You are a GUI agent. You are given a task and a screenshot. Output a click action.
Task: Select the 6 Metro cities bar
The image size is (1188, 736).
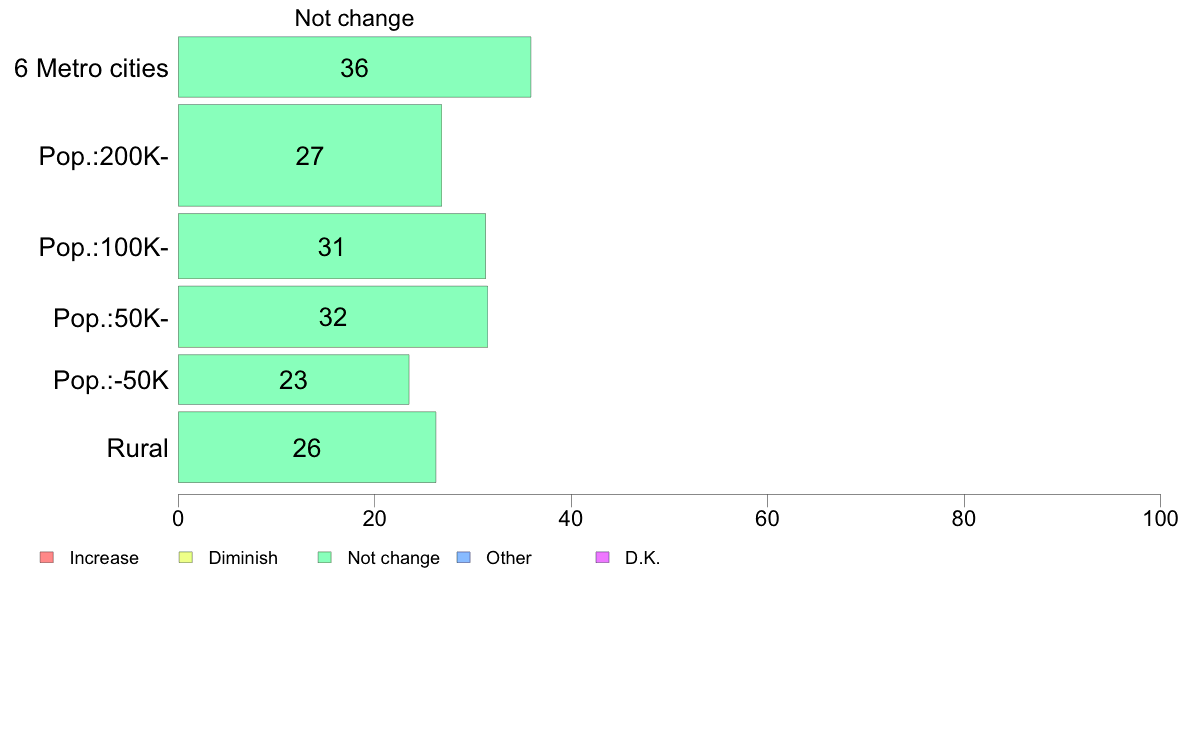355,67
